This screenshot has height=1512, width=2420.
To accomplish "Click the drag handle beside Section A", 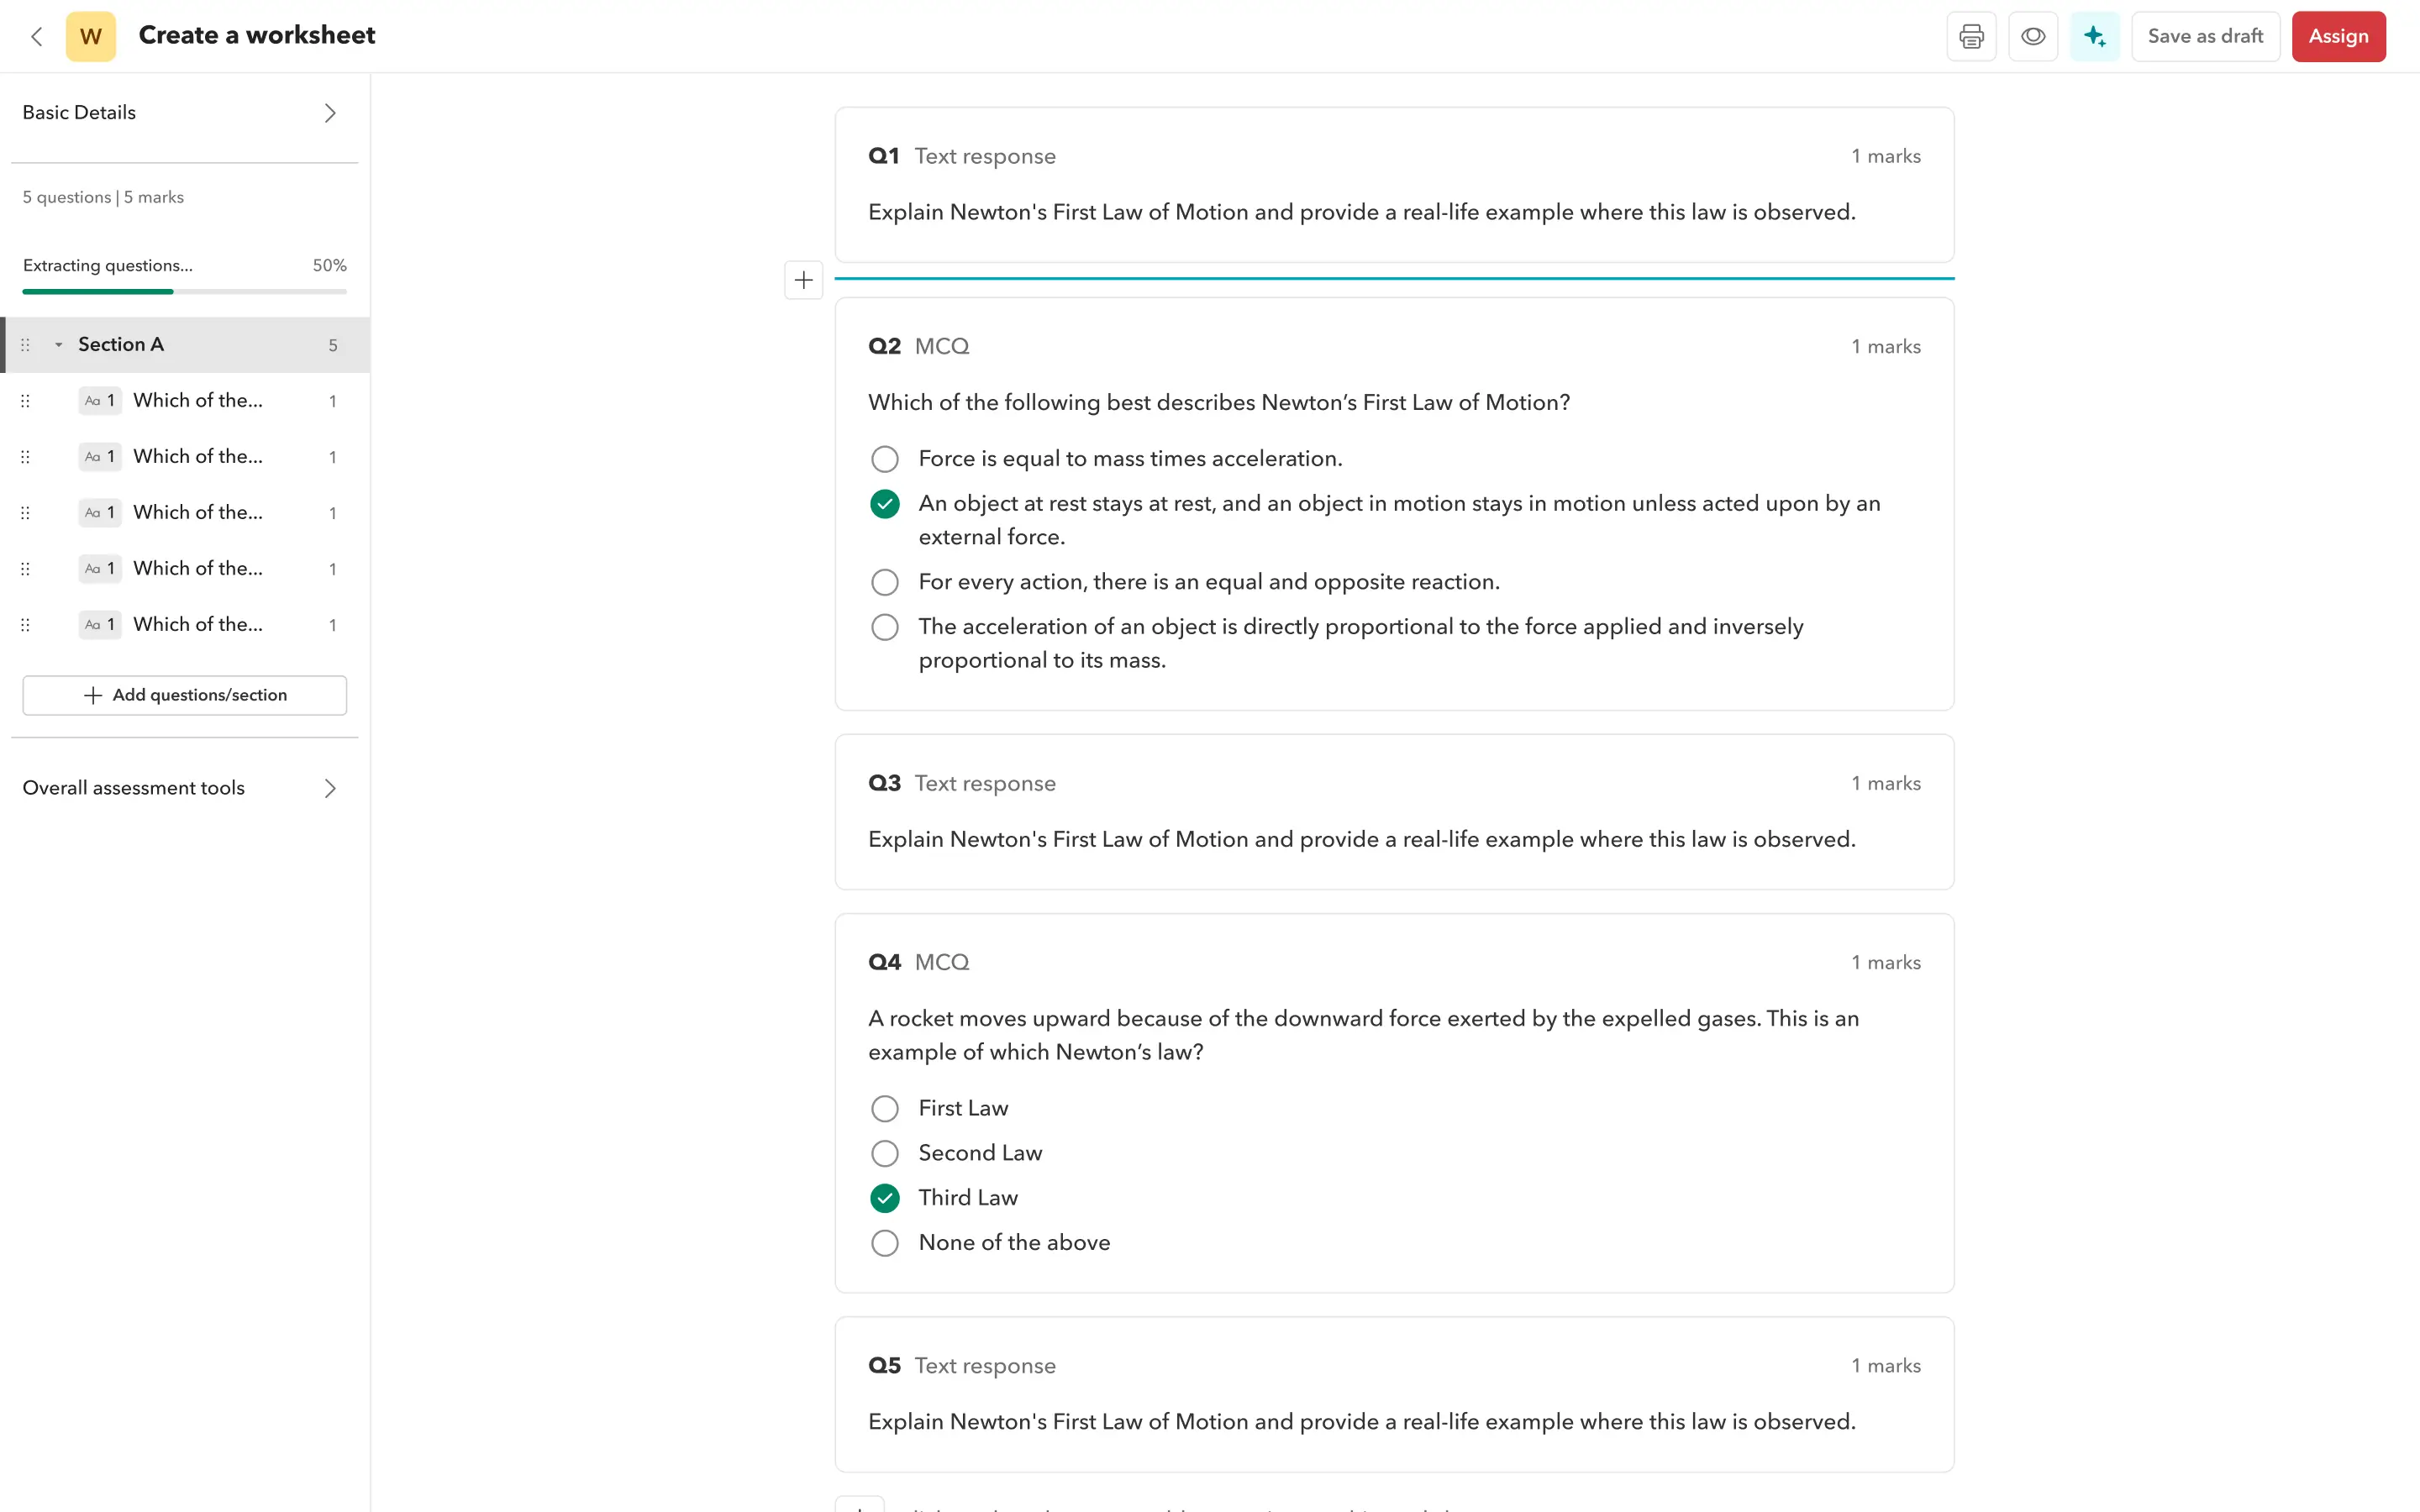I will 26,345.
